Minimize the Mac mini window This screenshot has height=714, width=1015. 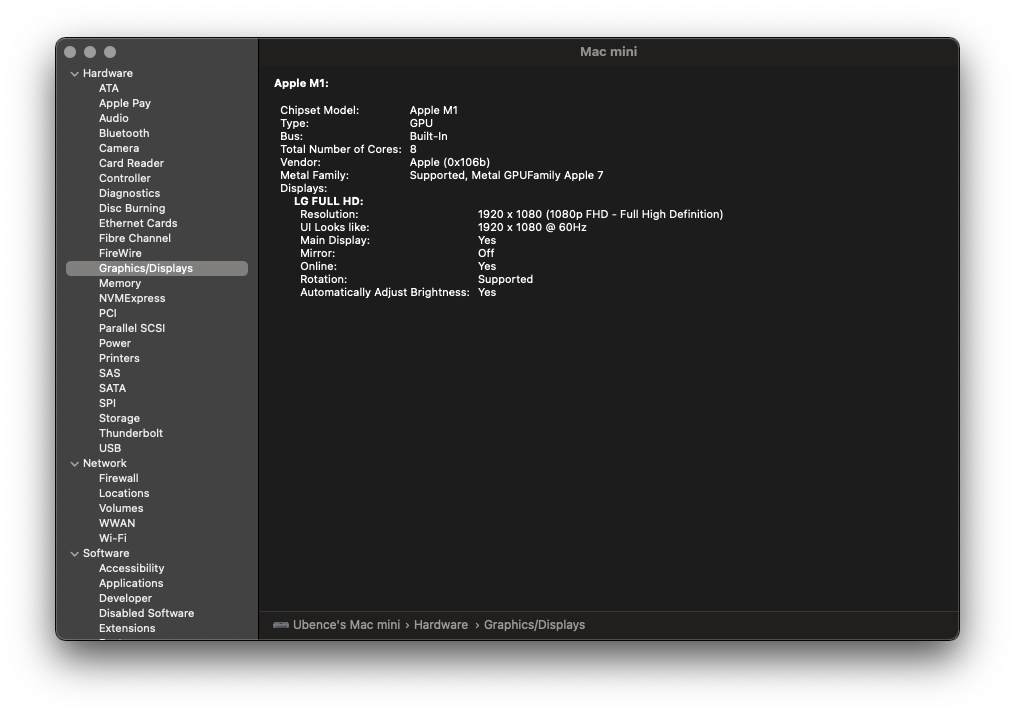coord(90,52)
